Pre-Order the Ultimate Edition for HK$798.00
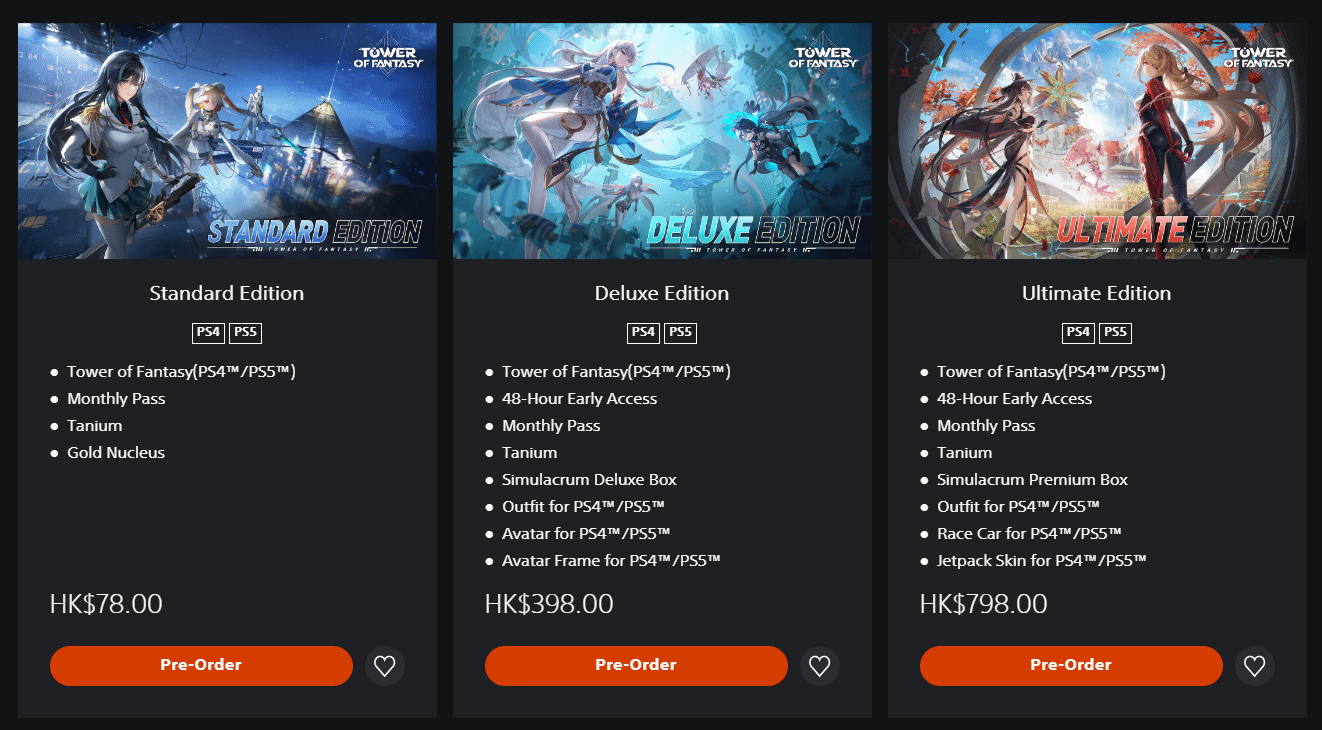Screen dimensions: 1322x730 point(1071,665)
